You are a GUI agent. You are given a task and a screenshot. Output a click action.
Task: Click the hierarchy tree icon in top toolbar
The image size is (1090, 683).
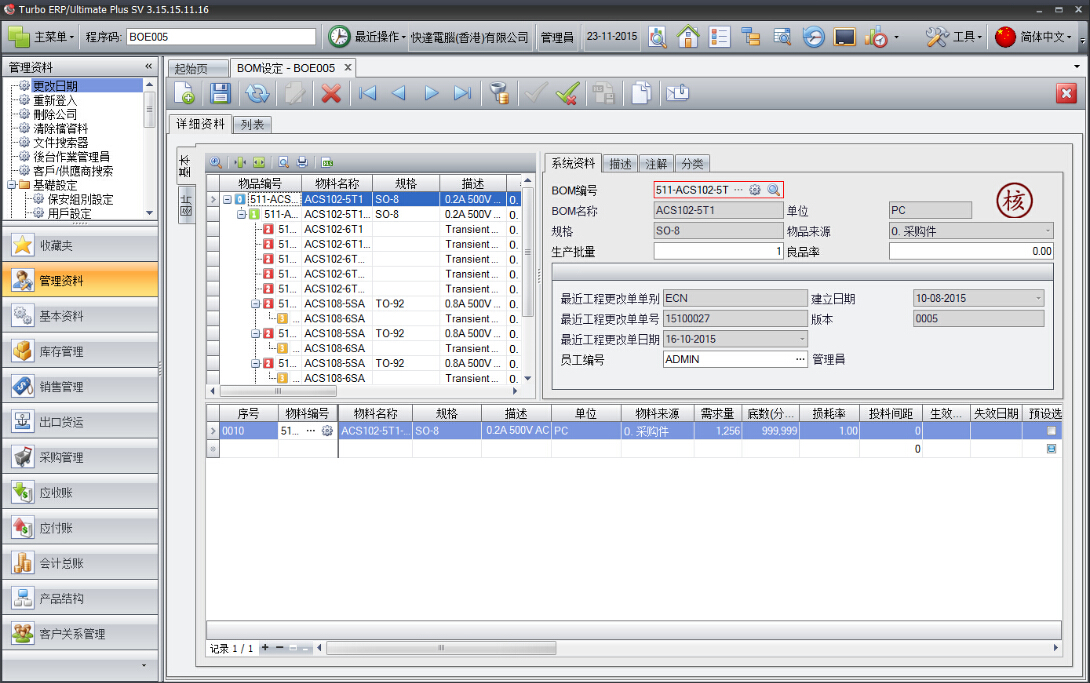point(751,37)
